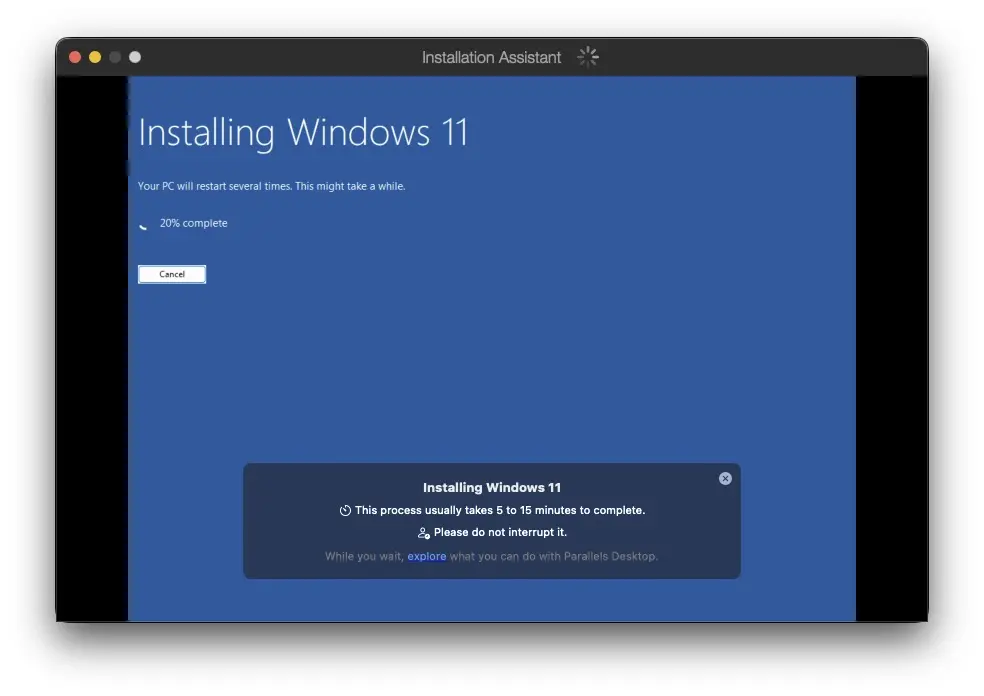Click the large 'Installing Windows 11' heading
Viewport: 984px width, 696px height.
303,133
